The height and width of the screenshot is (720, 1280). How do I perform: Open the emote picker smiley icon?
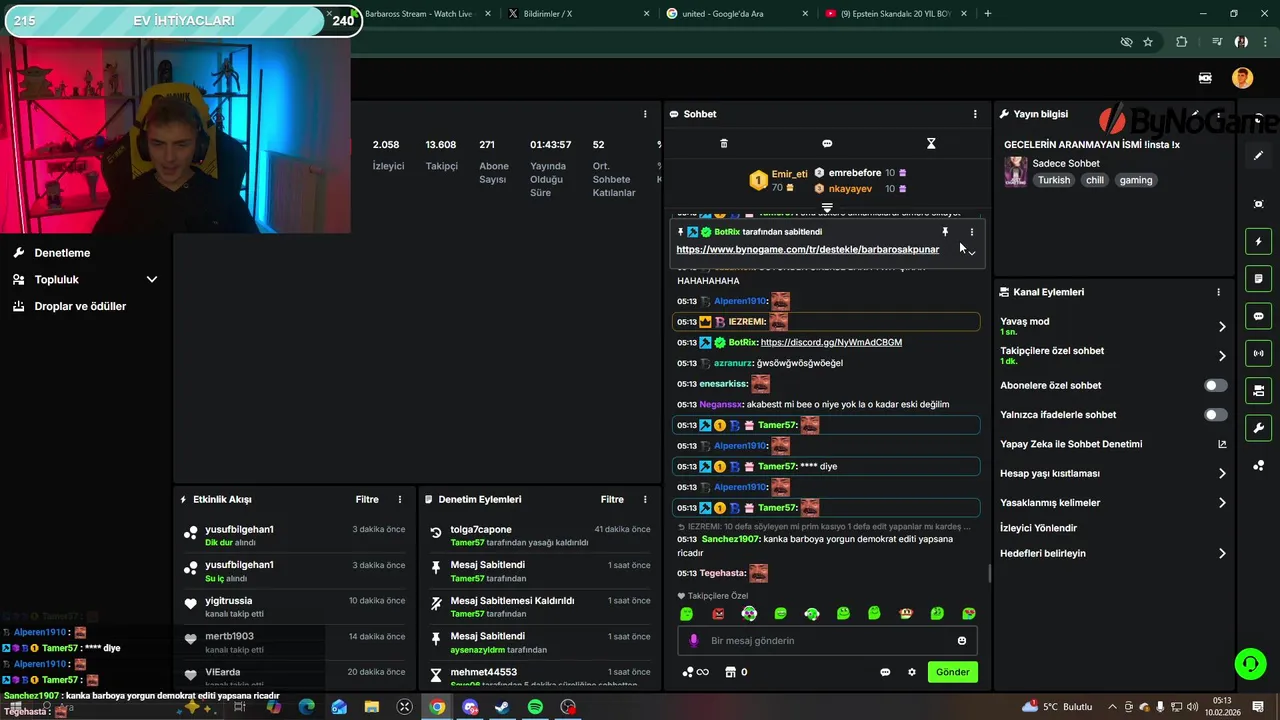[962, 641]
